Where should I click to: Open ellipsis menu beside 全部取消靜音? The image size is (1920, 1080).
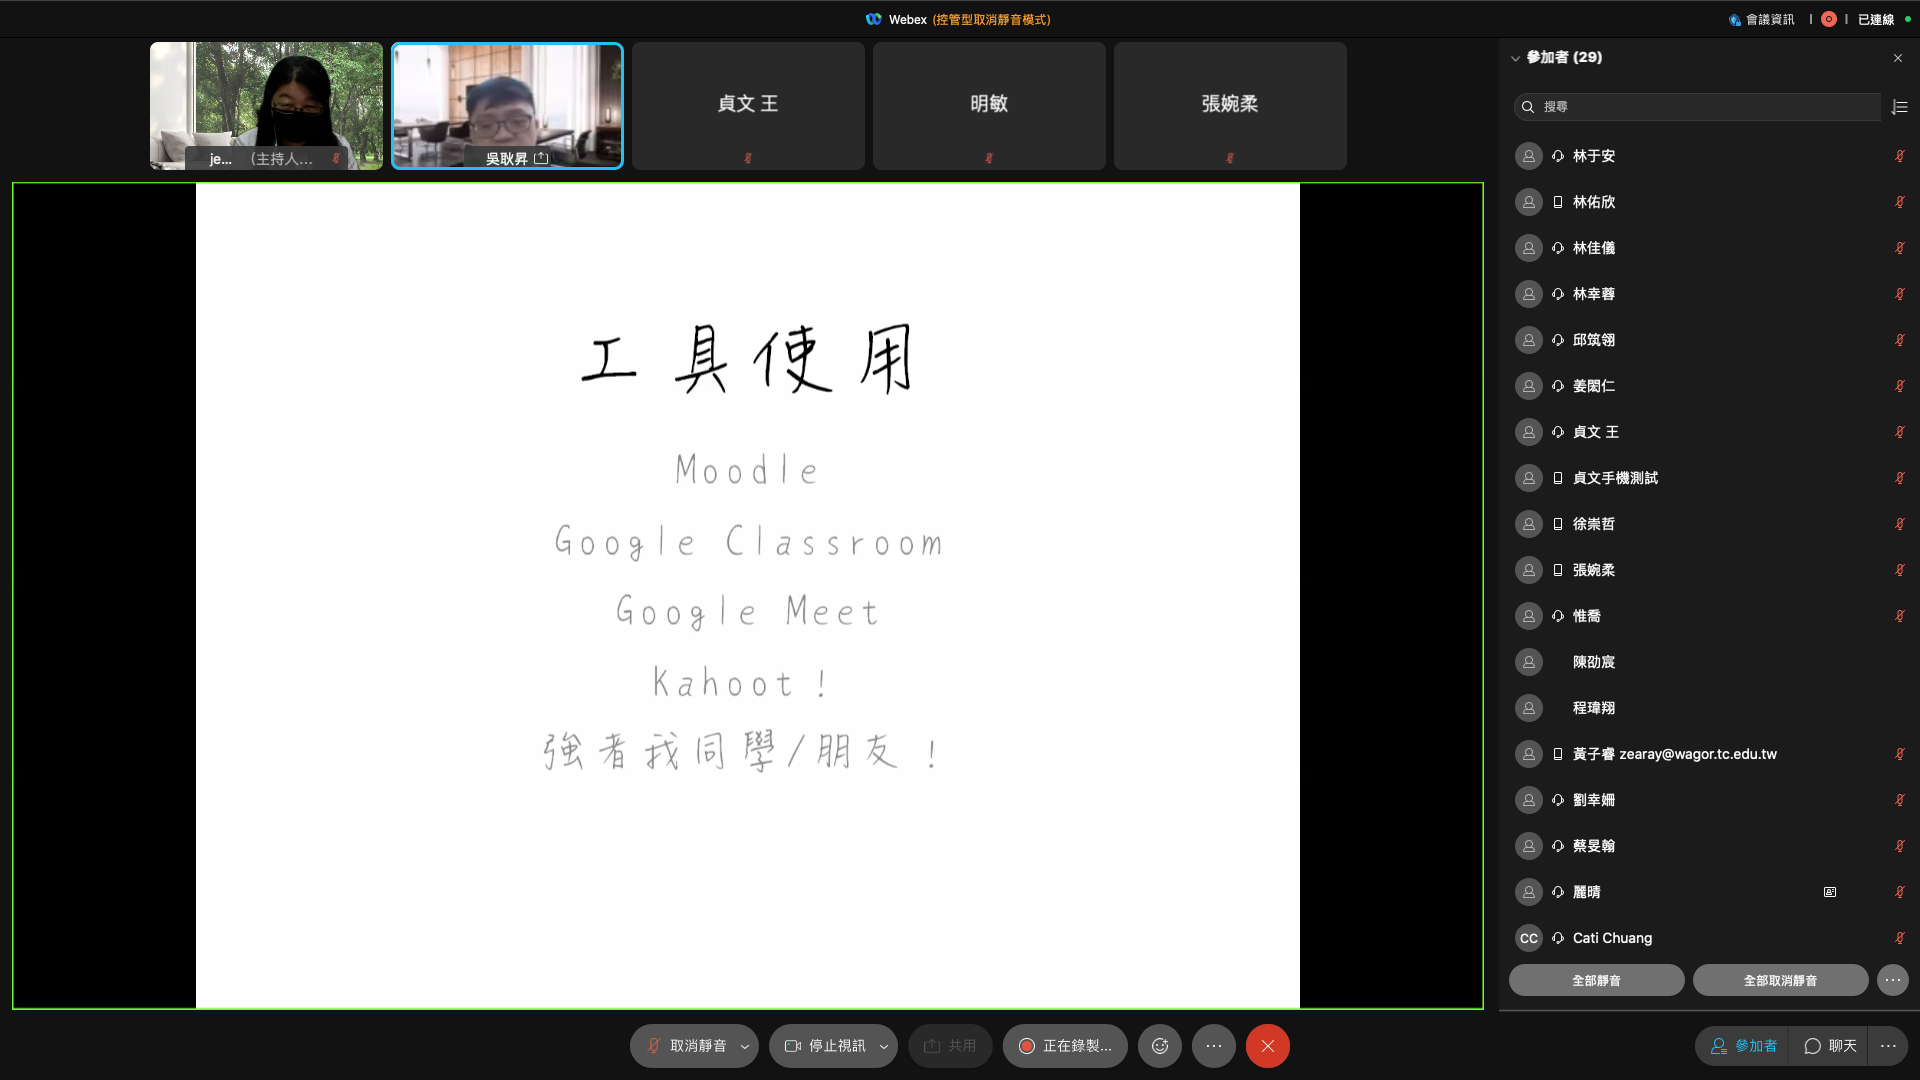pyautogui.click(x=1893, y=980)
